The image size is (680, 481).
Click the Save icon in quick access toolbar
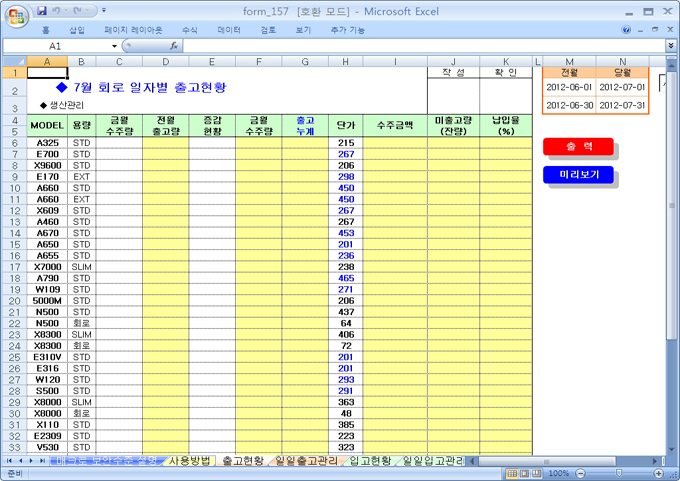click(41, 10)
